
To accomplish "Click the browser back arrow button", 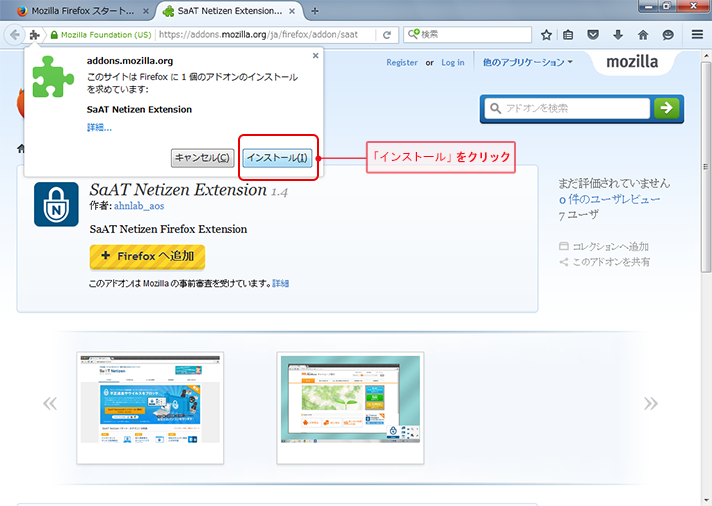I will coord(15,35).
